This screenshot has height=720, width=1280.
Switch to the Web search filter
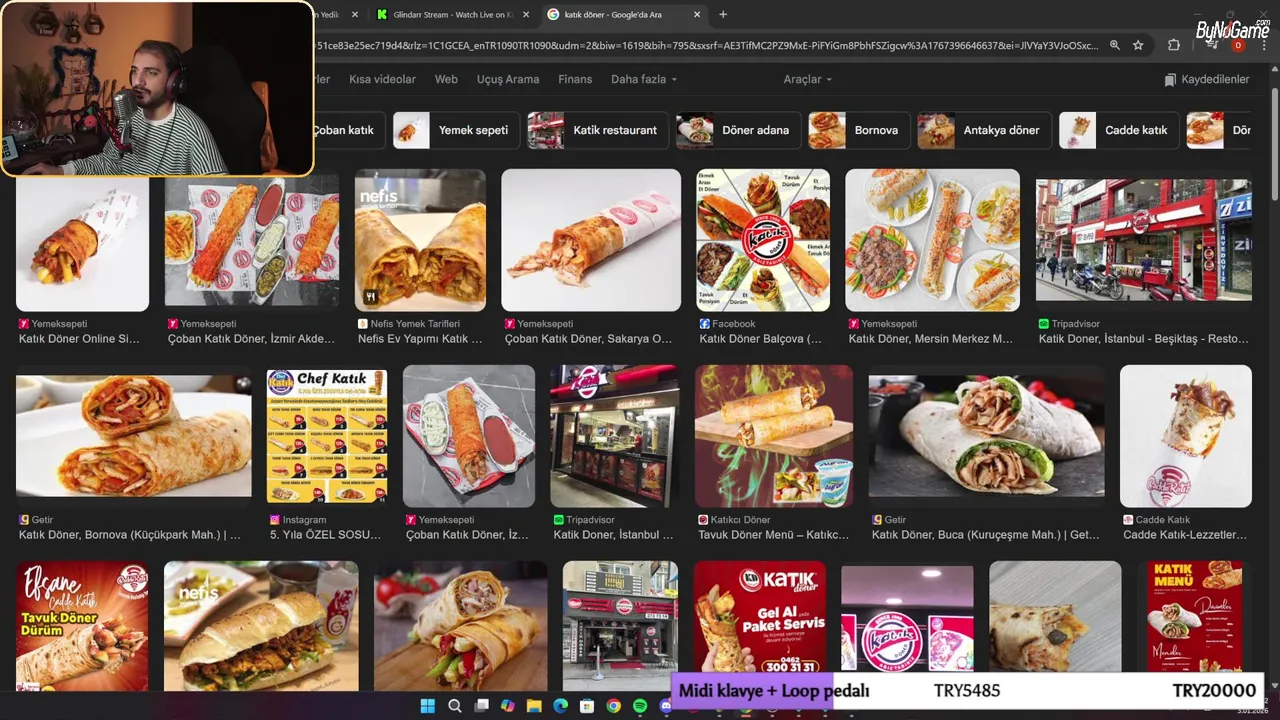[446, 79]
